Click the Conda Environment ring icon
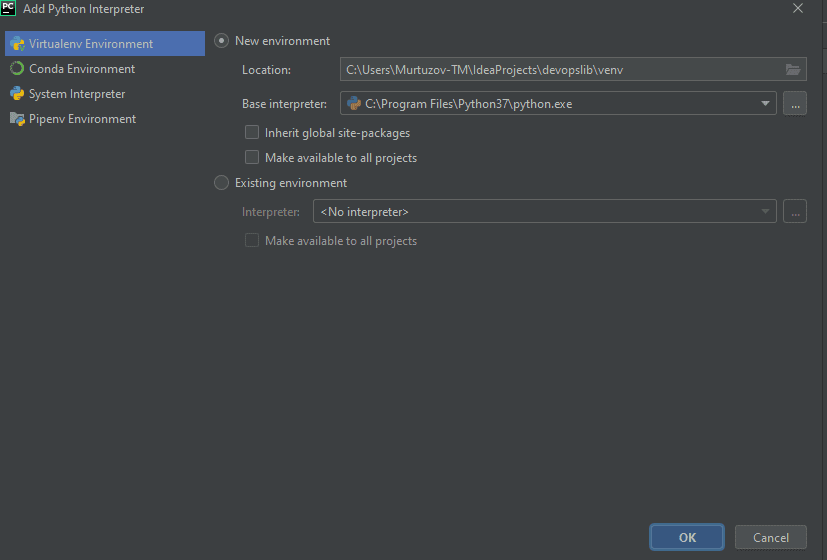Screen dimensions: 827x560 pyautogui.click(x=17, y=69)
